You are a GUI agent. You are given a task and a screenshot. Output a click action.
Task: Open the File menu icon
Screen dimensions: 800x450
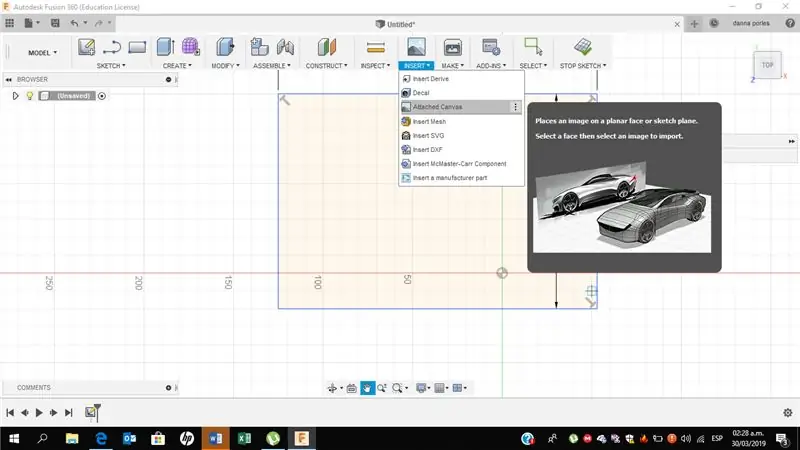coord(29,23)
